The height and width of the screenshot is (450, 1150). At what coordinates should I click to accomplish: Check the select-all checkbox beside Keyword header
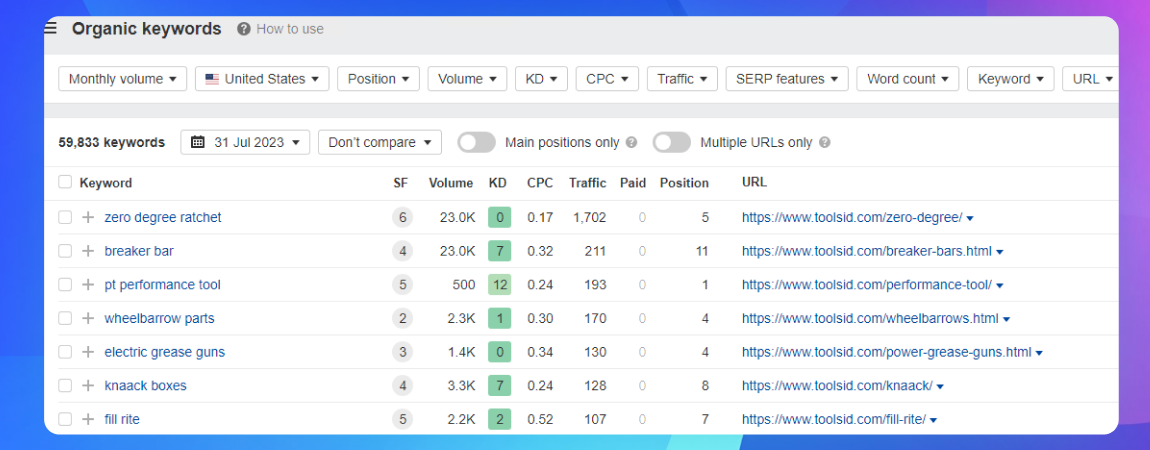(65, 182)
